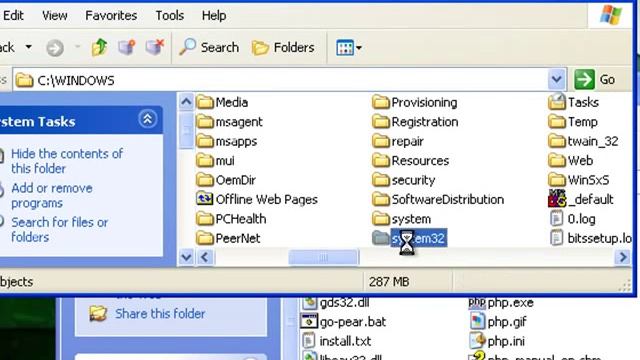Toggle the Folders pane
The height and width of the screenshot is (360, 640).
(x=283, y=48)
